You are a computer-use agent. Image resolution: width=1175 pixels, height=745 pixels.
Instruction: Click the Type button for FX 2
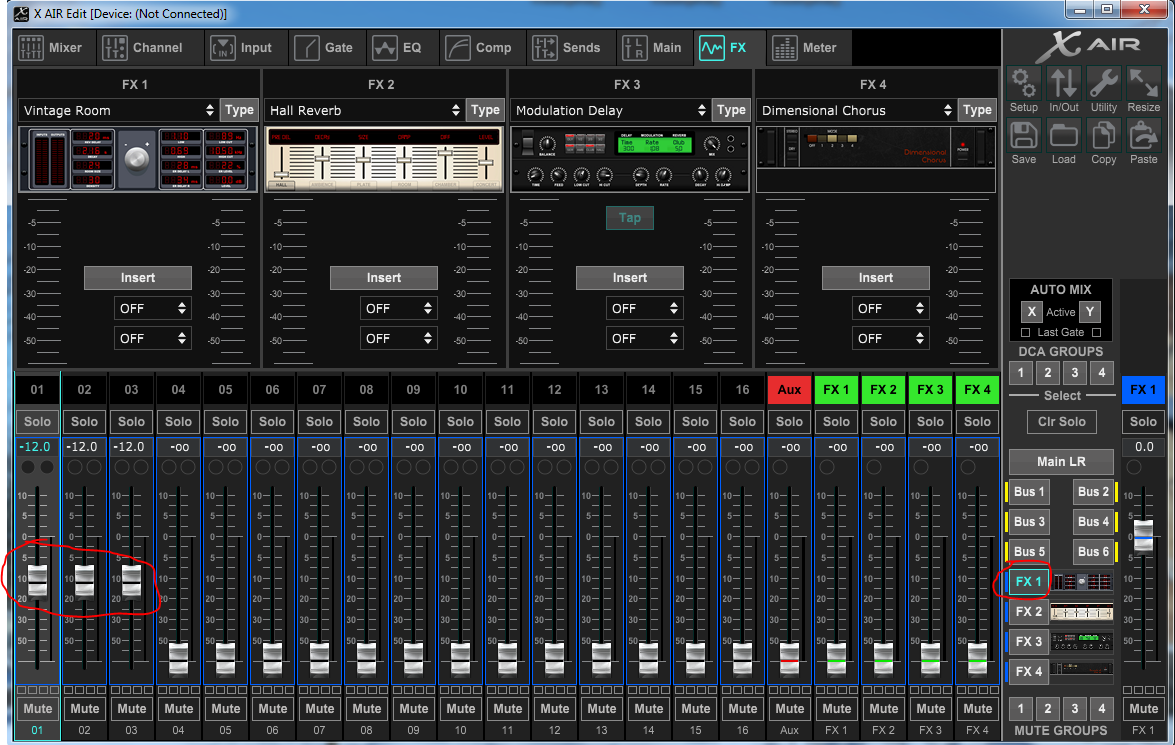click(x=485, y=110)
